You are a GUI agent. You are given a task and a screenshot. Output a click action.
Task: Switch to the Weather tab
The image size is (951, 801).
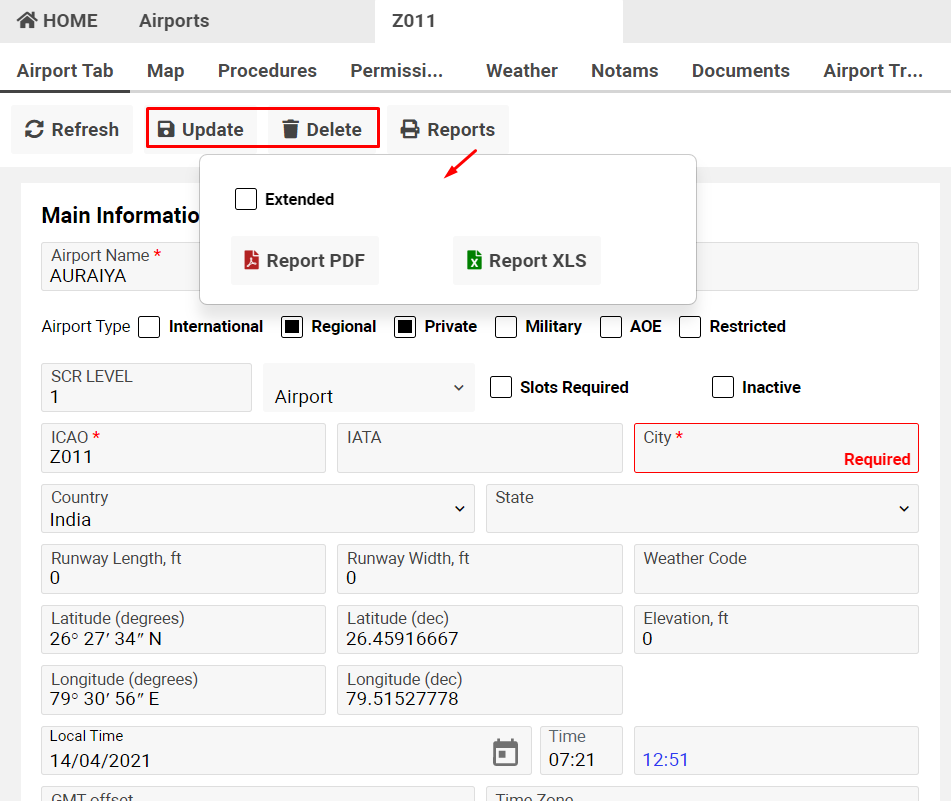pyautogui.click(x=521, y=71)
